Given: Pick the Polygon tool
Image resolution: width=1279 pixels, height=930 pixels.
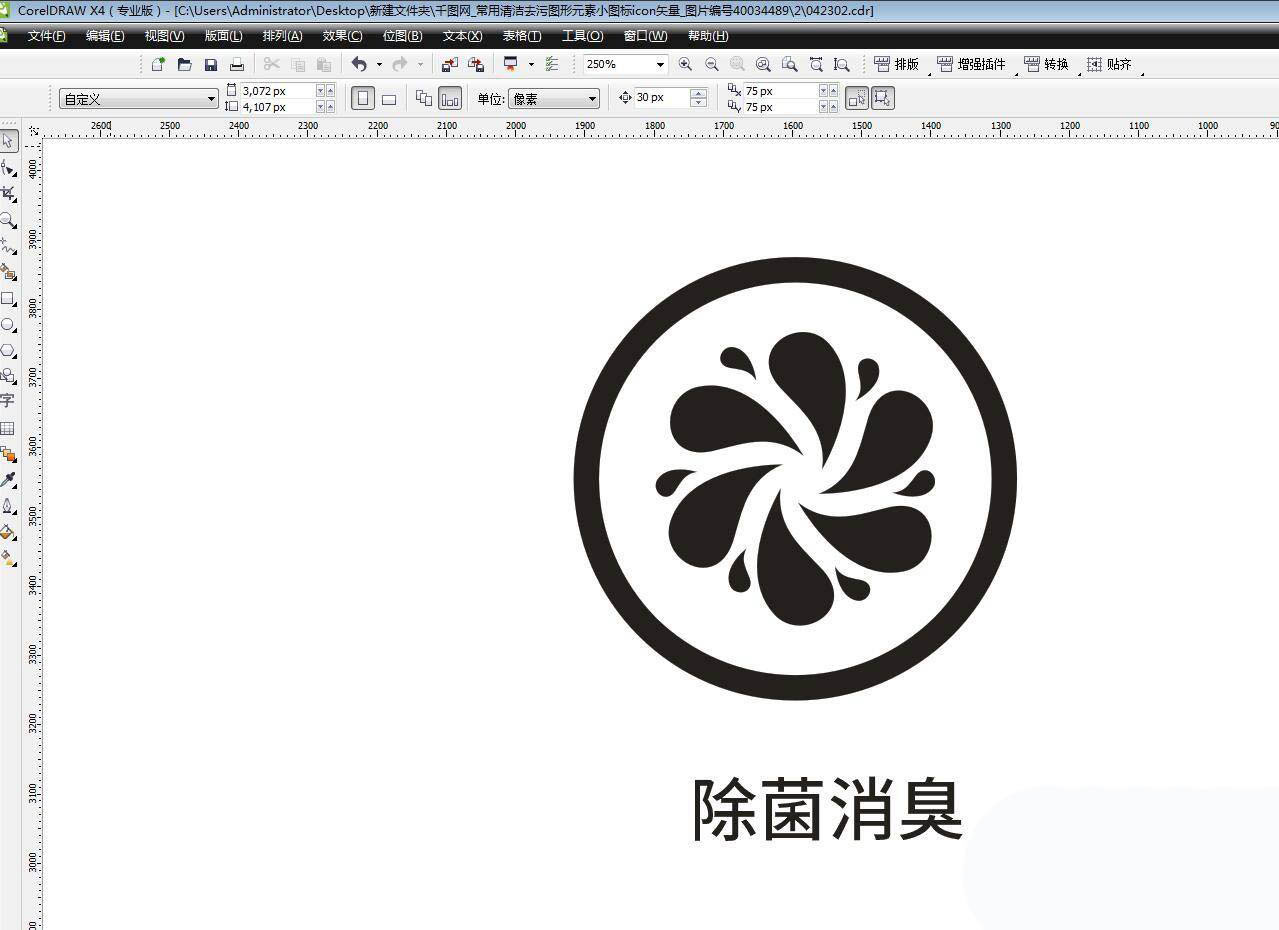Looking at the screenshot, I should click(8, 350).
